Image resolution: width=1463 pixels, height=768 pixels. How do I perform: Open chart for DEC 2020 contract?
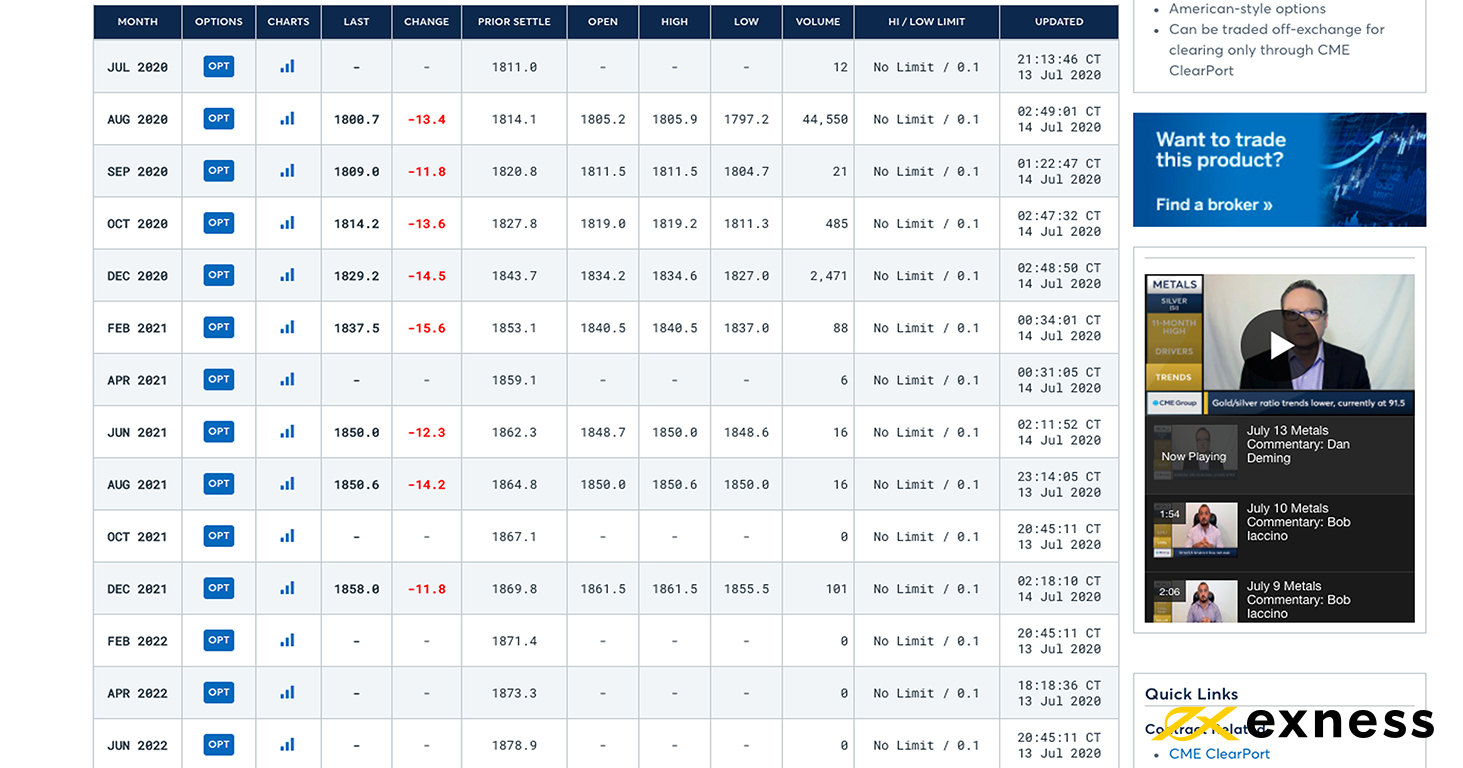coord(288,274)
